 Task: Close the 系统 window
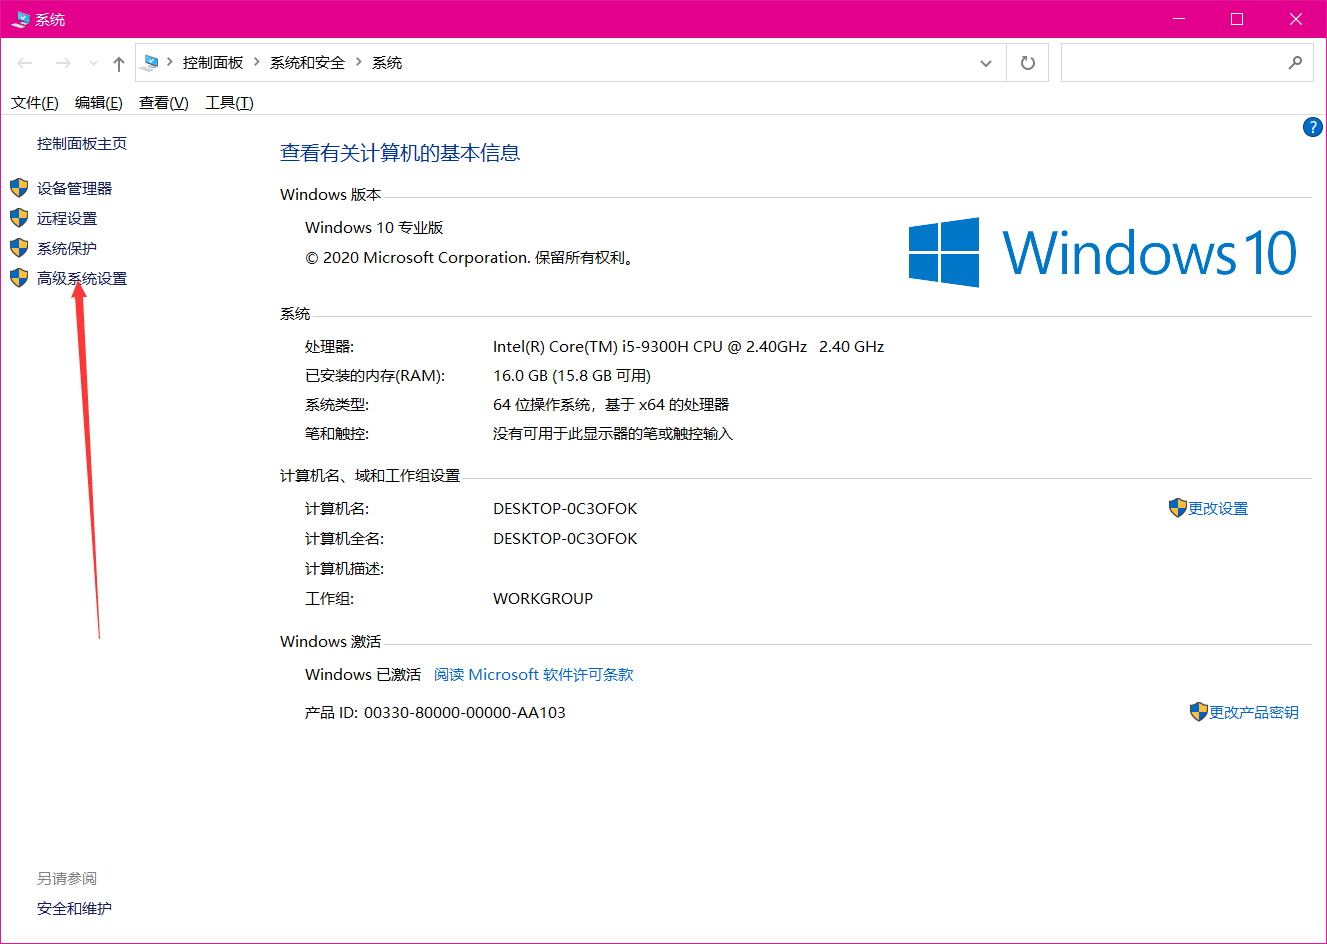(x=1296, y=19)
